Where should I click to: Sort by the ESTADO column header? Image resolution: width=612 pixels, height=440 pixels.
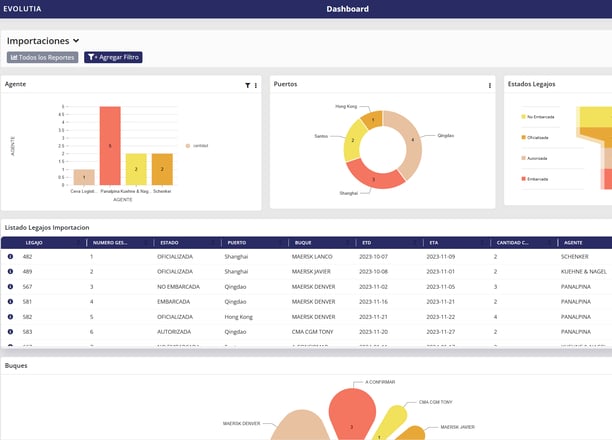169,242
